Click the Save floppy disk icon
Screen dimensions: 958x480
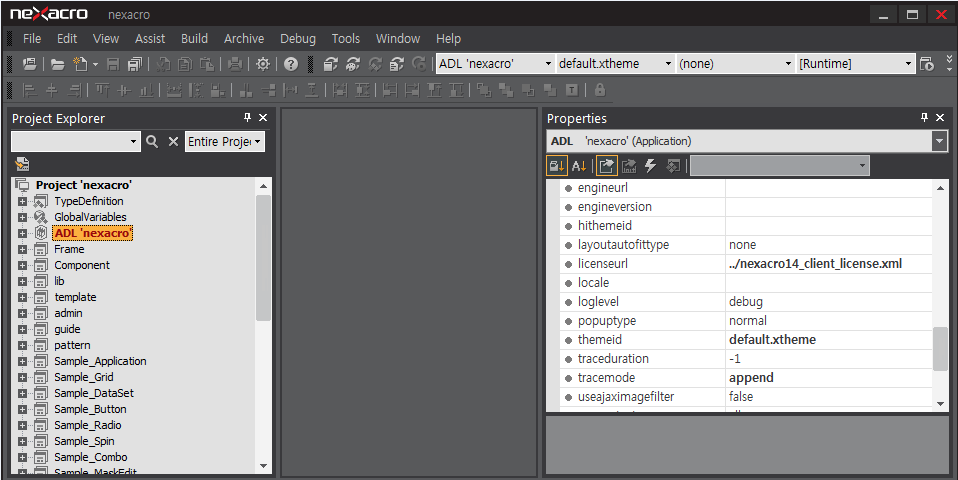113,64
